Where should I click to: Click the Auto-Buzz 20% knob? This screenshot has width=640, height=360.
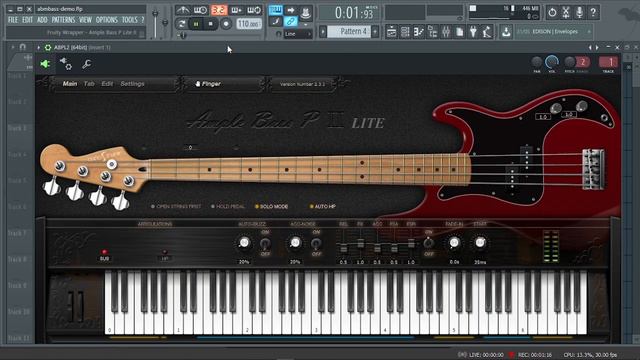[244, 243]
